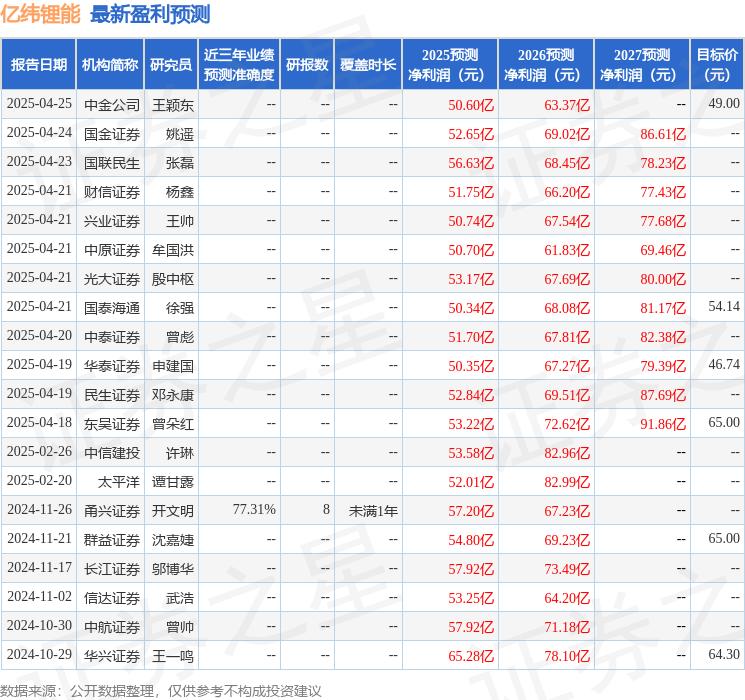The width and height of the screenshot is (745, 700).
Task: Click institution 中泰证券
Action: [112, 337]
